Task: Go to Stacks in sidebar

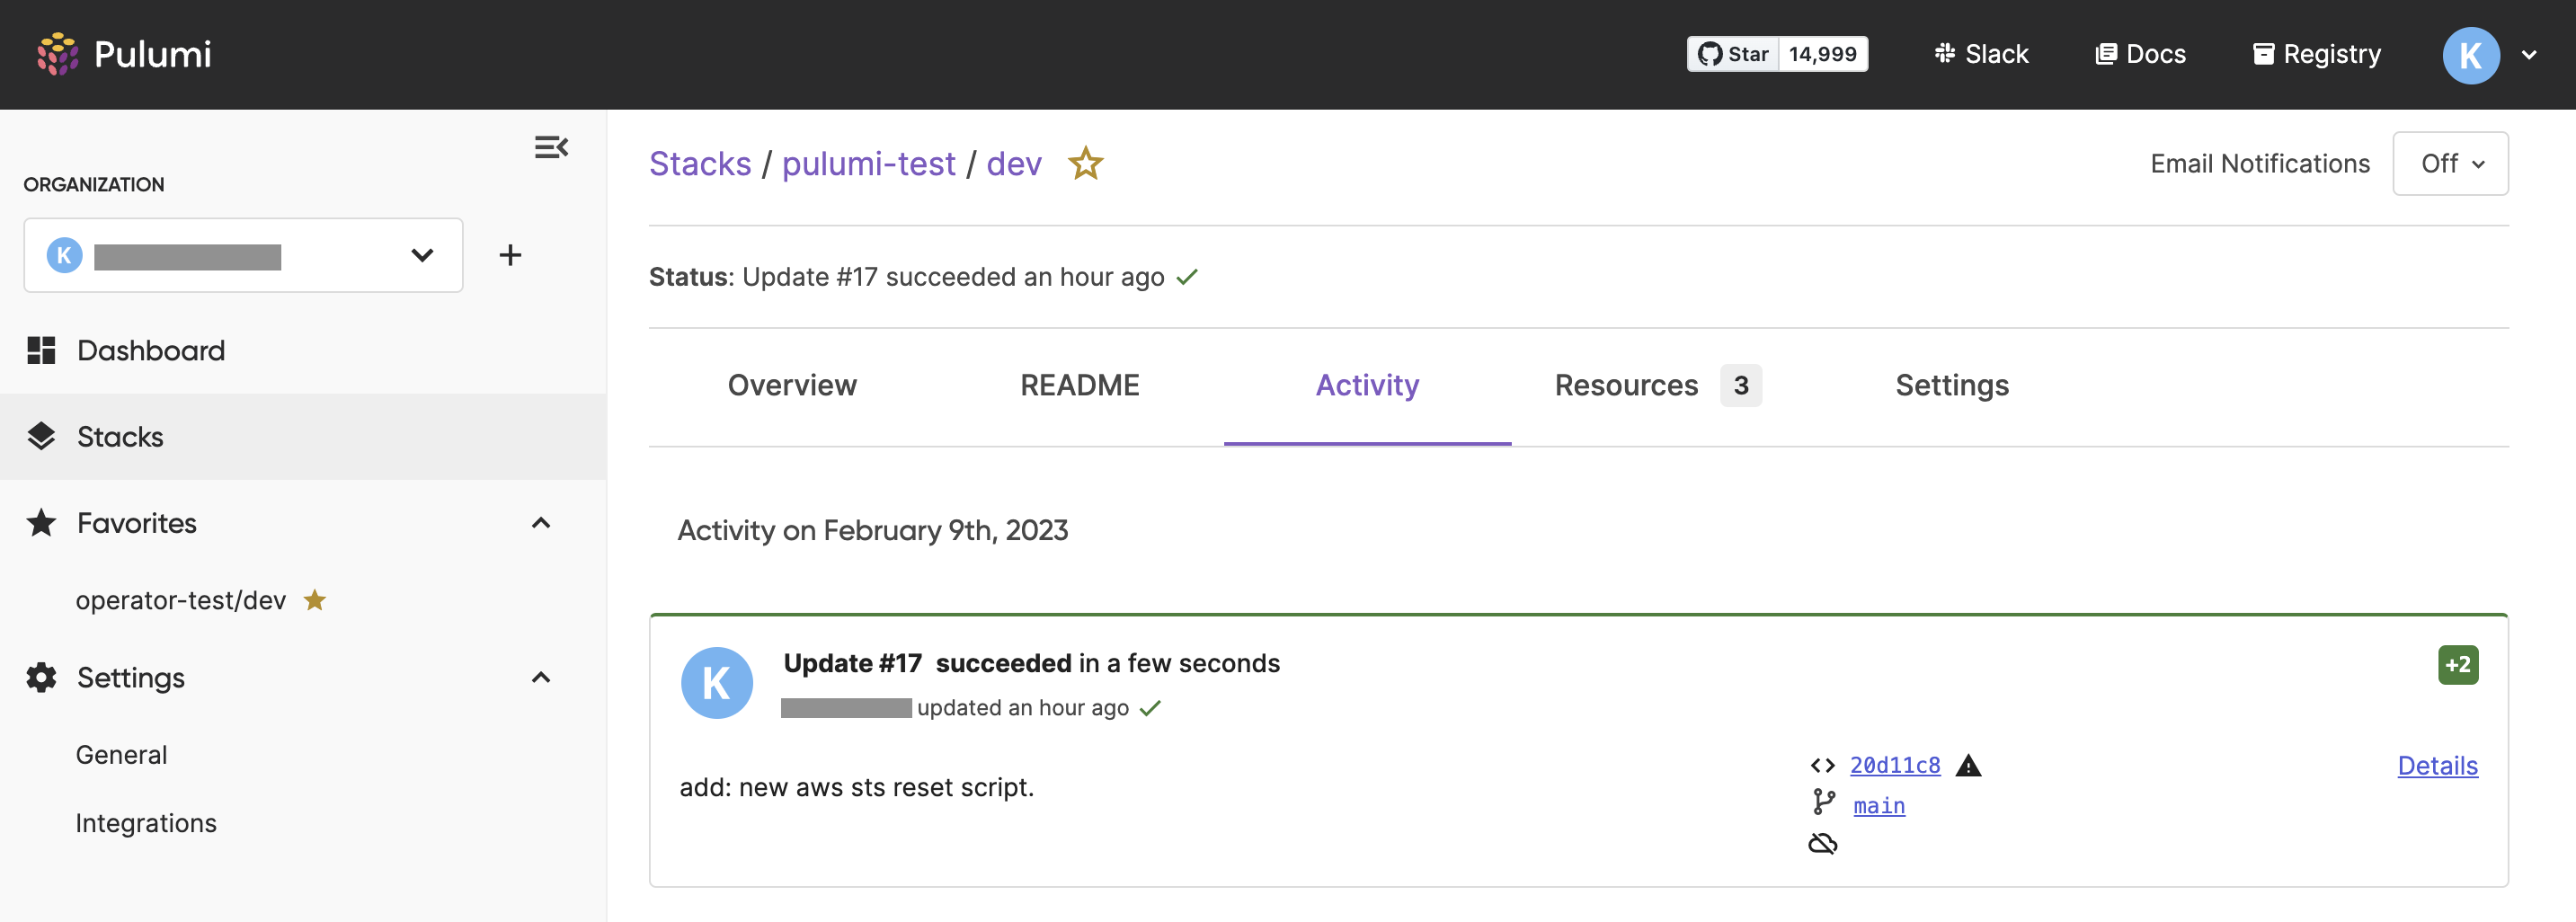Action: (x=303, y=437)
